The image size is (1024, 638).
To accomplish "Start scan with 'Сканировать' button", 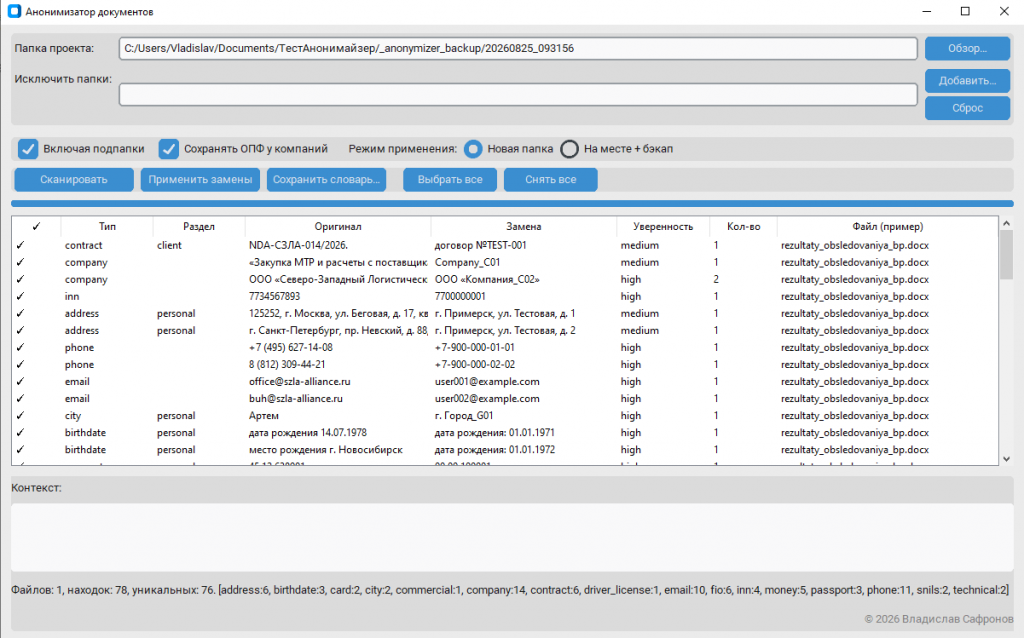I will [x=74, y=180].
